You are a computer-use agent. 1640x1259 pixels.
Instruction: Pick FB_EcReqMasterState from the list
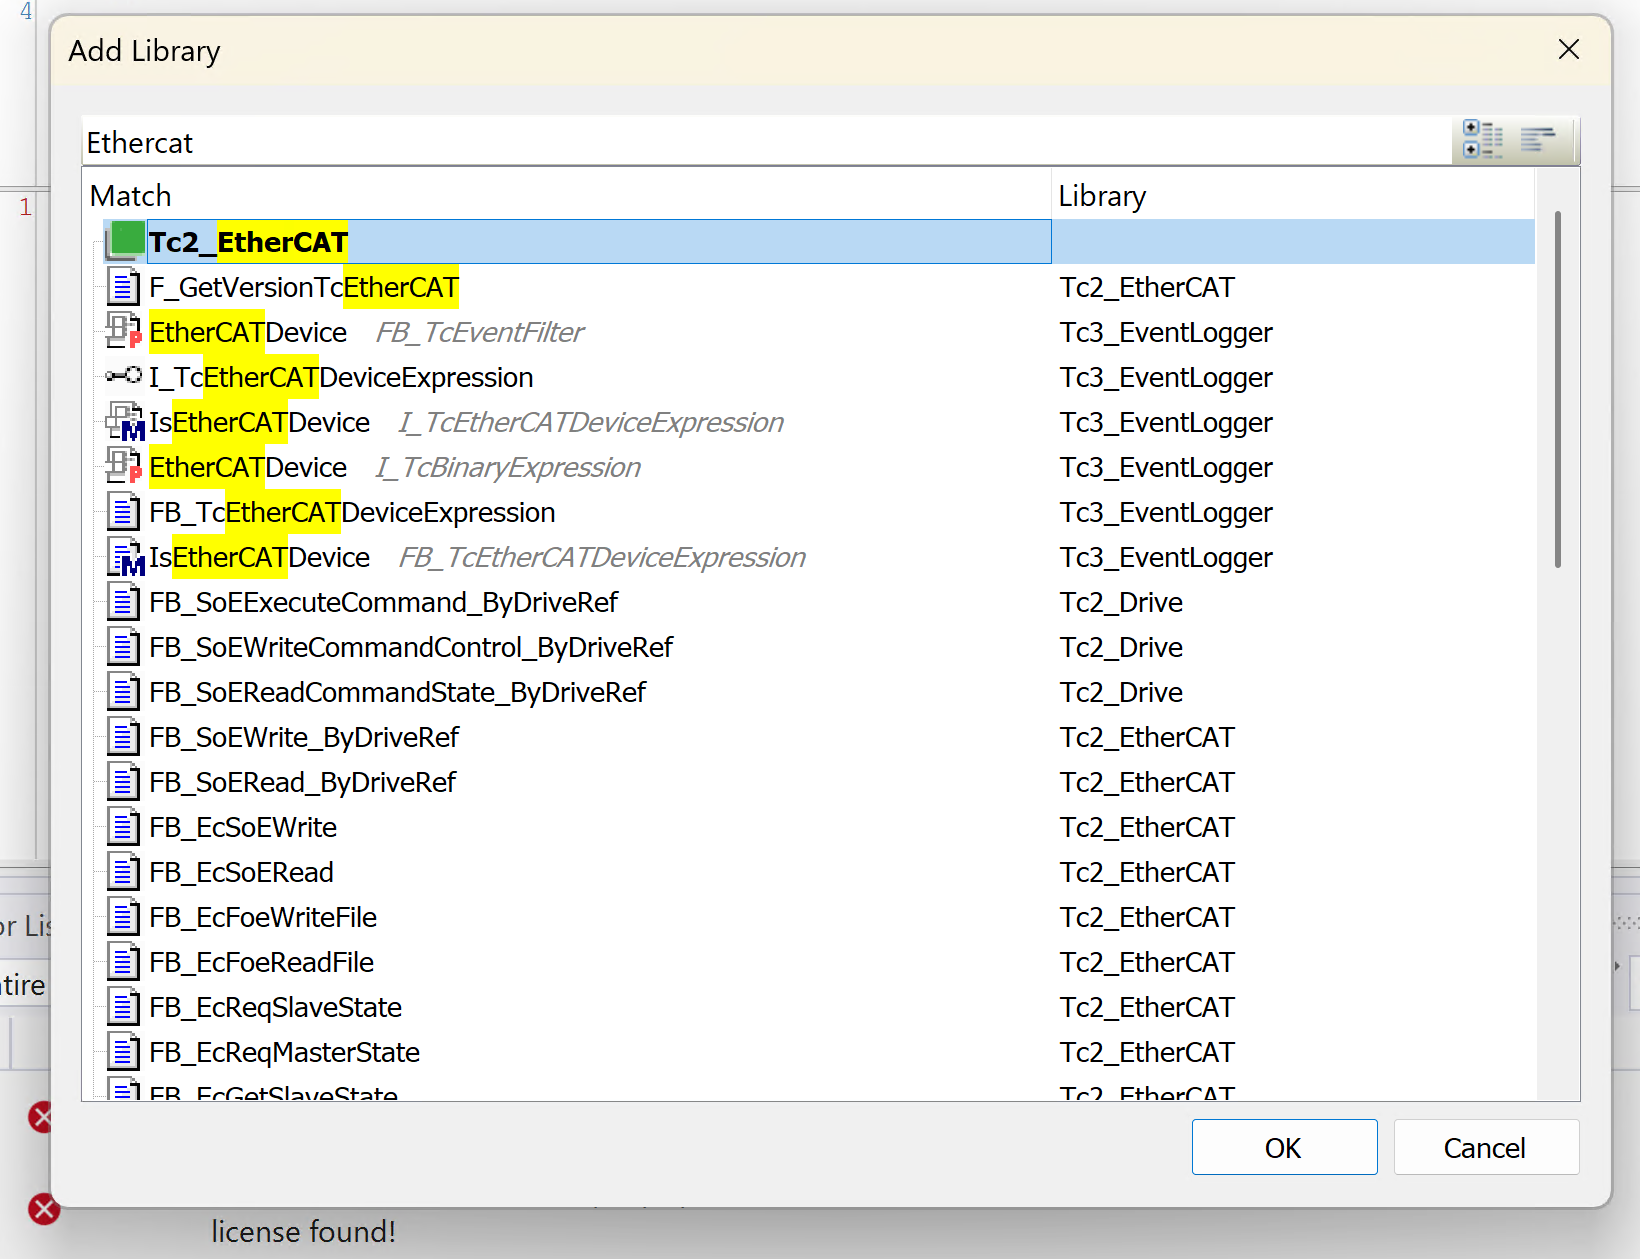pyautogui.click(x=284, y=1052)
